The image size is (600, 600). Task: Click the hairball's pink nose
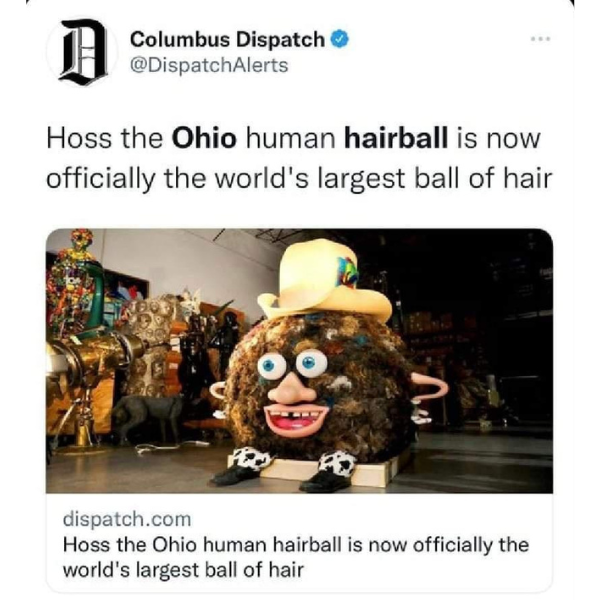pyautogui.click(x=294, y=390)
